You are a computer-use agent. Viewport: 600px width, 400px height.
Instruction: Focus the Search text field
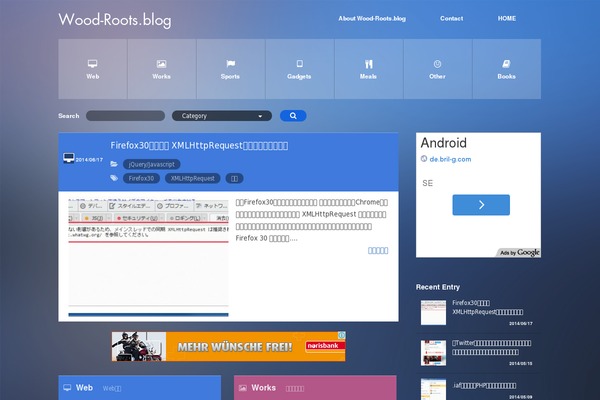[x=126, y=116]
